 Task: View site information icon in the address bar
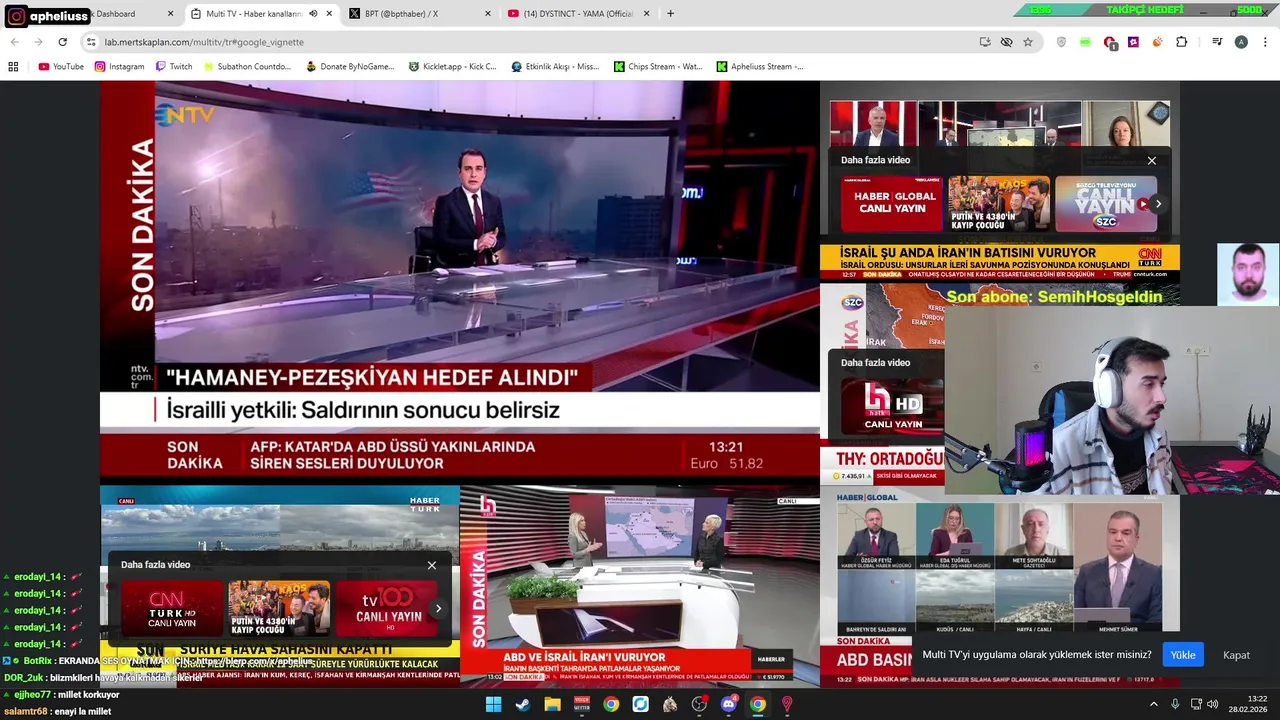point(91,42)
